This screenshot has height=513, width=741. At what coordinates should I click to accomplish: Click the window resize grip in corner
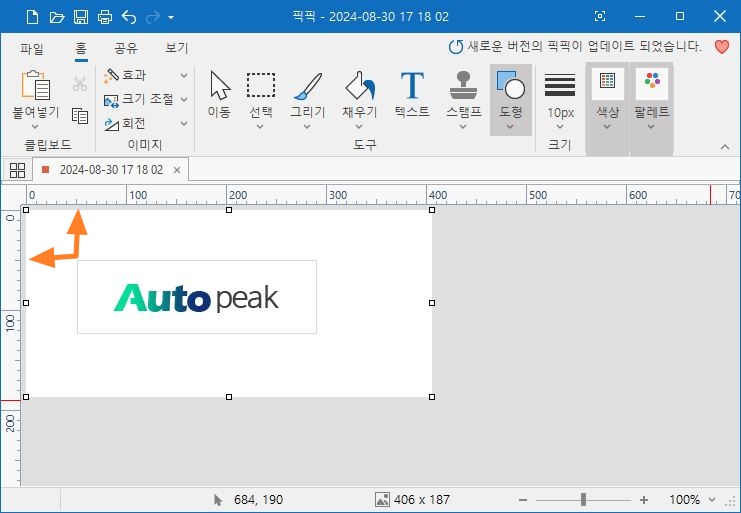[731, 503]
